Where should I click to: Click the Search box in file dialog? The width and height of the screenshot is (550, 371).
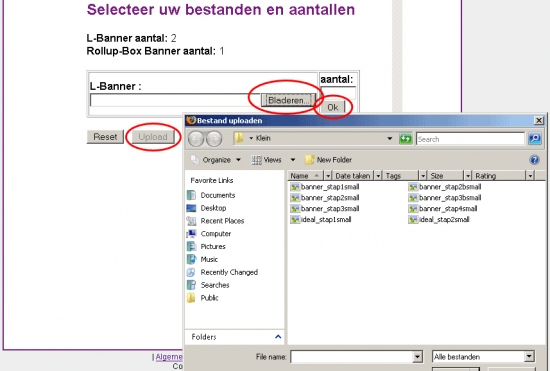470,139
